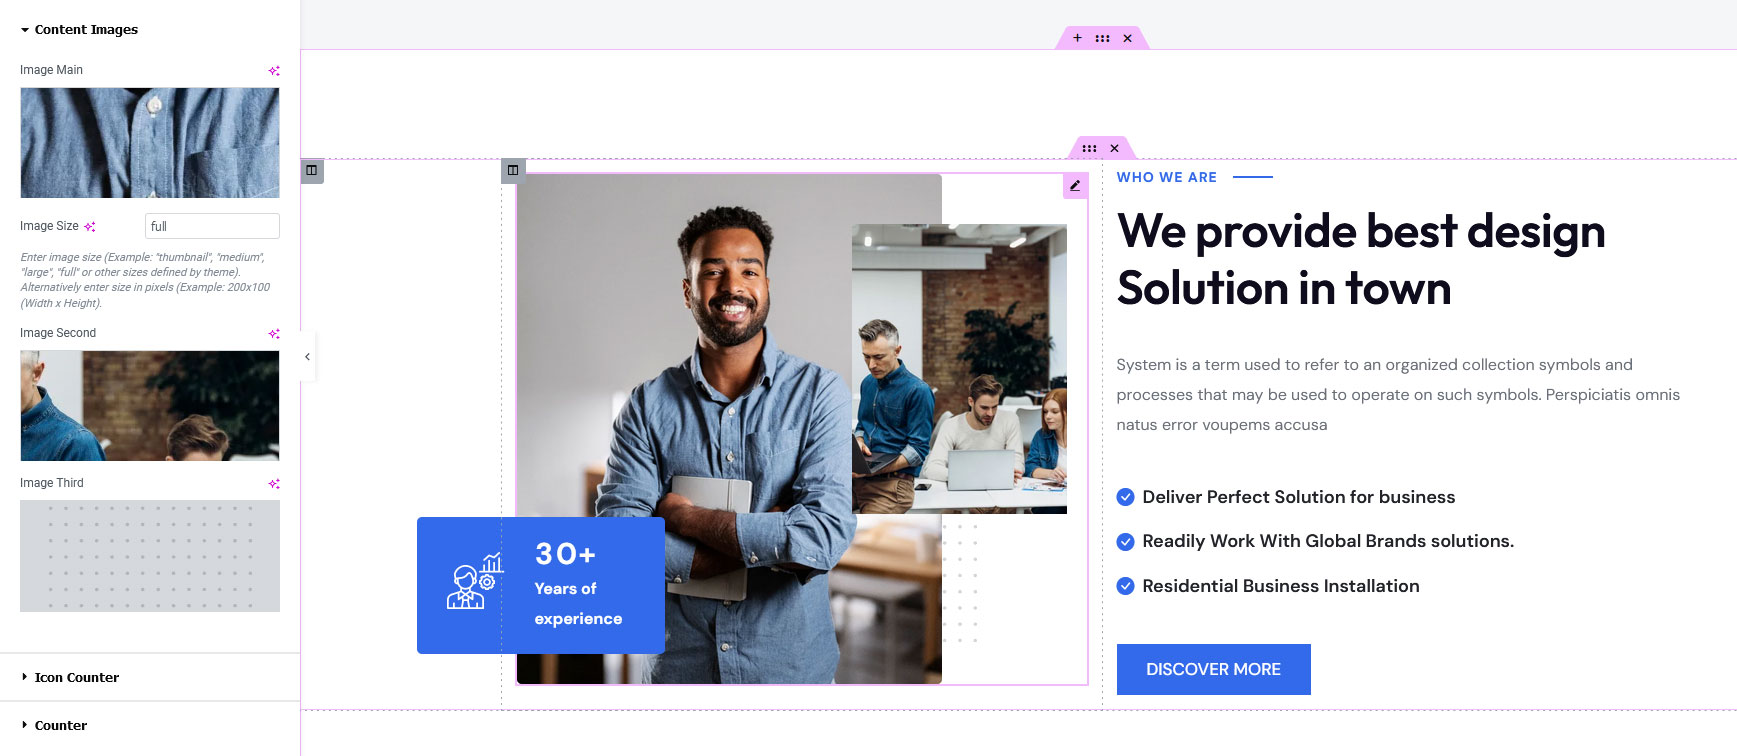
Task: Click the Image Size input field
Action: [212, 226]
